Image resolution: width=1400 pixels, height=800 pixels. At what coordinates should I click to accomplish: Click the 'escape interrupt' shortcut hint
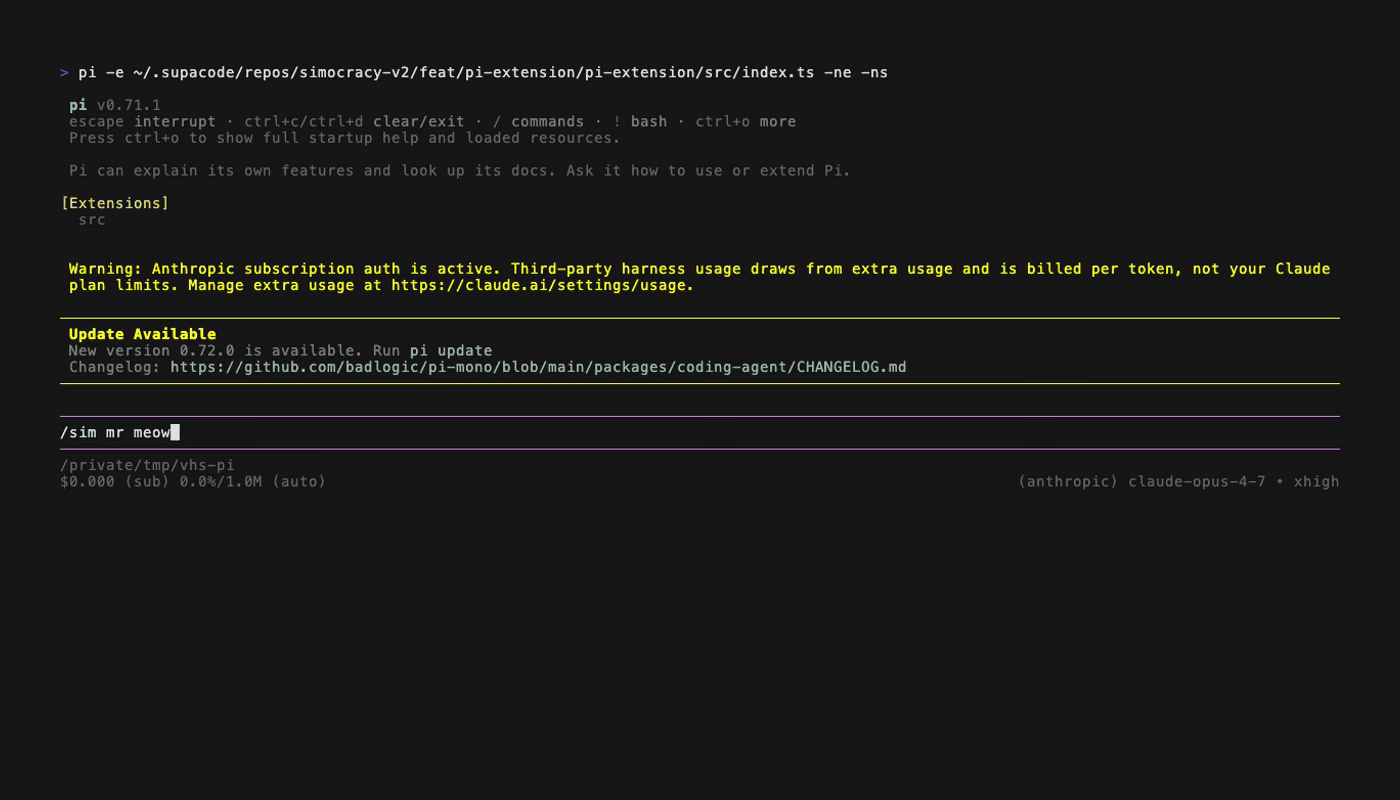pyautogui.click(x=142, y=122)
